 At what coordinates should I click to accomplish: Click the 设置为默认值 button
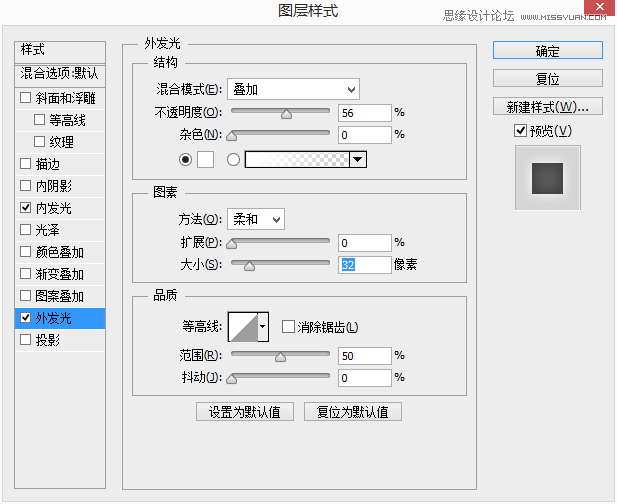245,412
